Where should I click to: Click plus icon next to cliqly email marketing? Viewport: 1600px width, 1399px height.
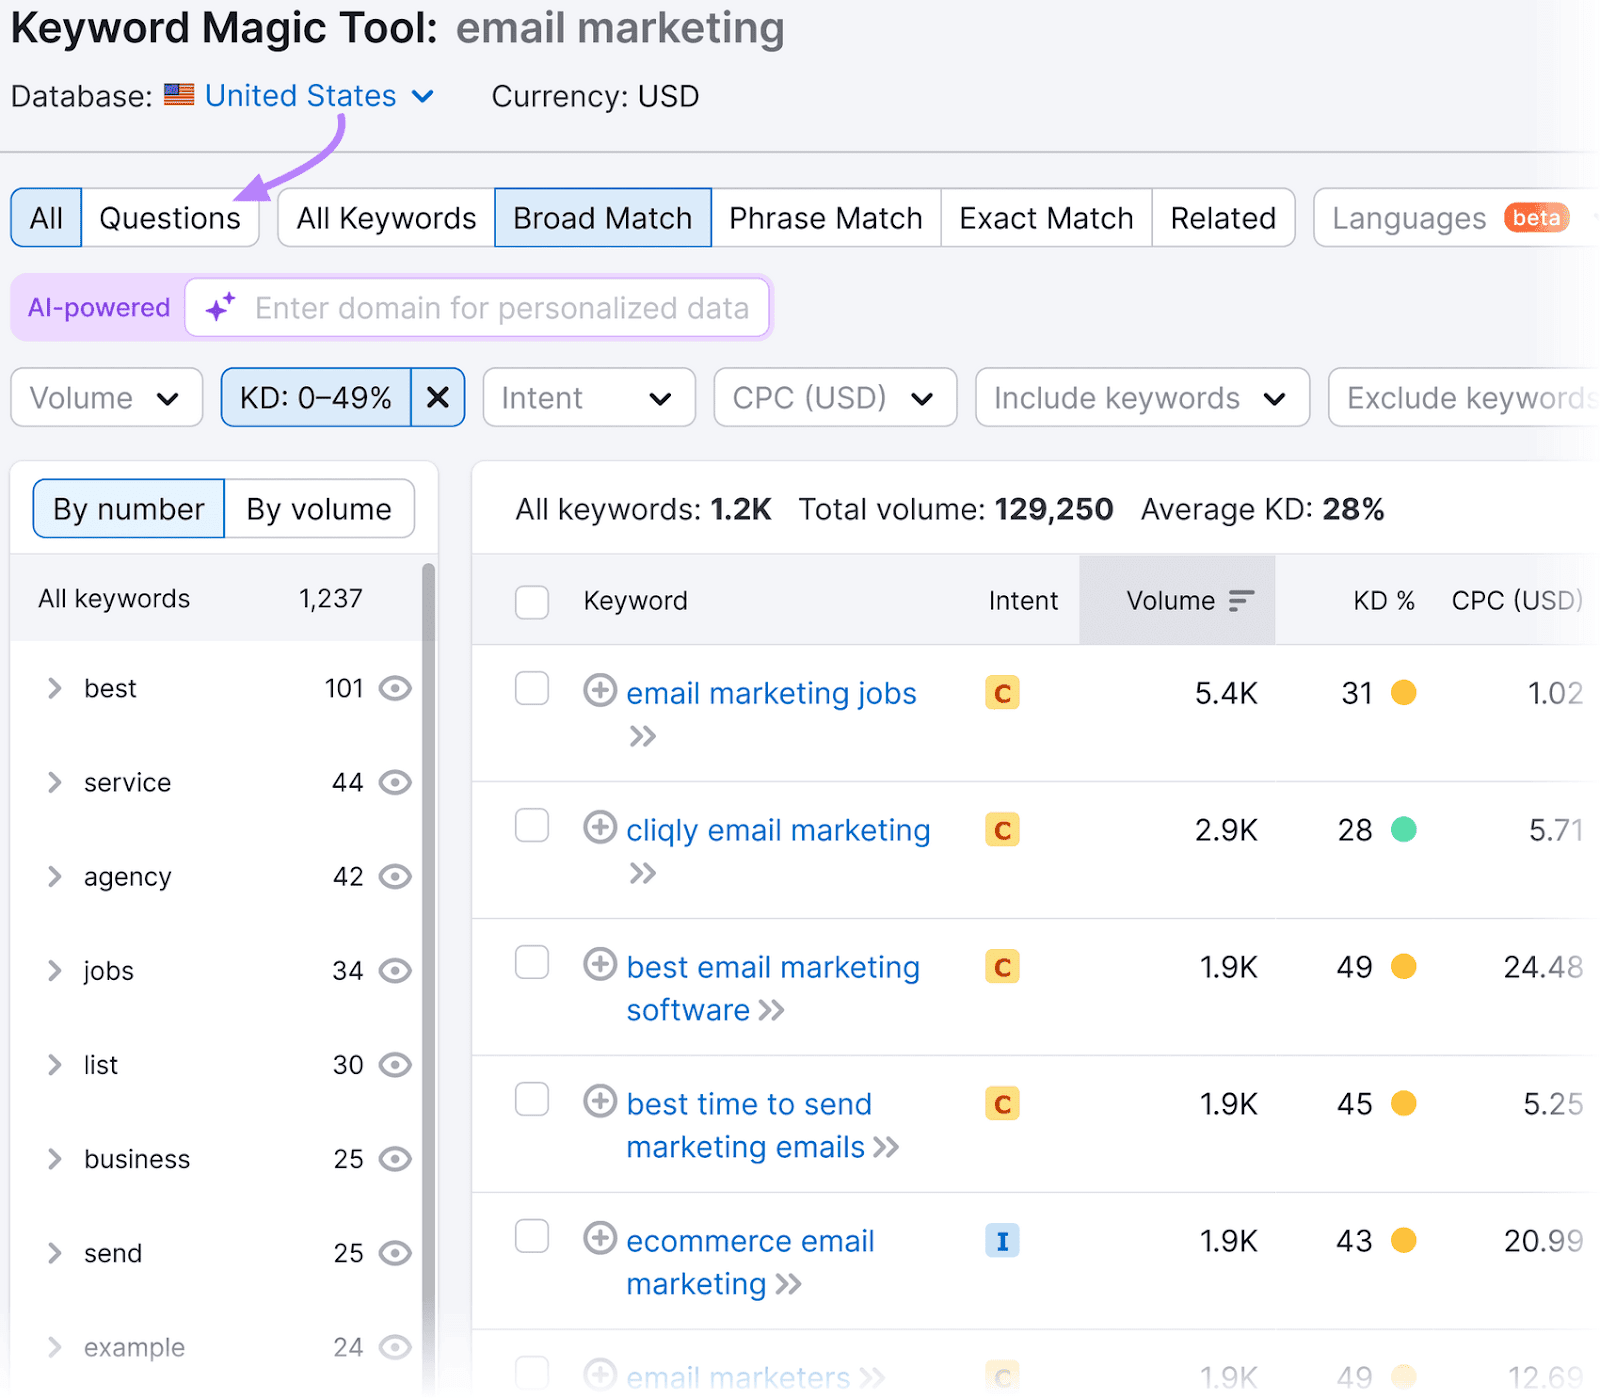[x=600, y=828]
